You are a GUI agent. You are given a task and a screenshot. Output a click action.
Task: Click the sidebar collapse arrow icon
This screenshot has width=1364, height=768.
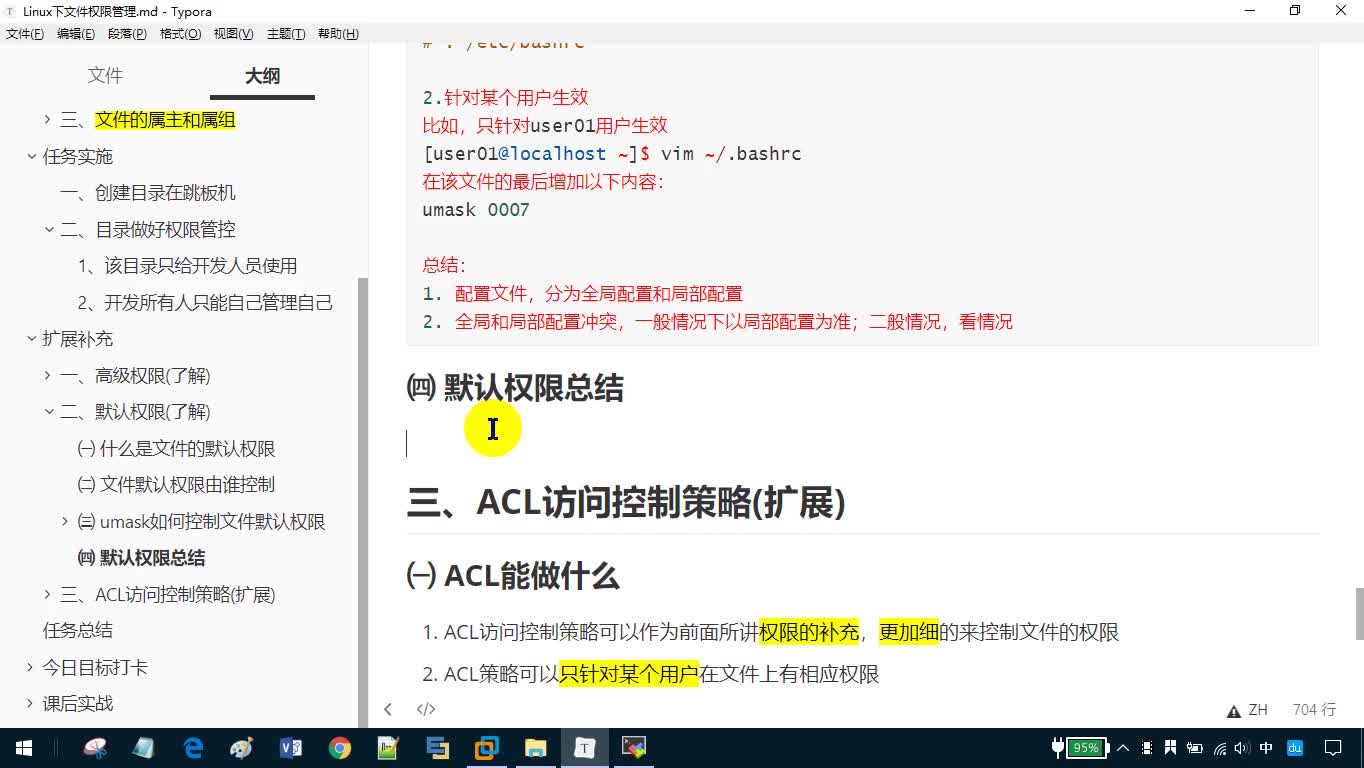point(388,709)
